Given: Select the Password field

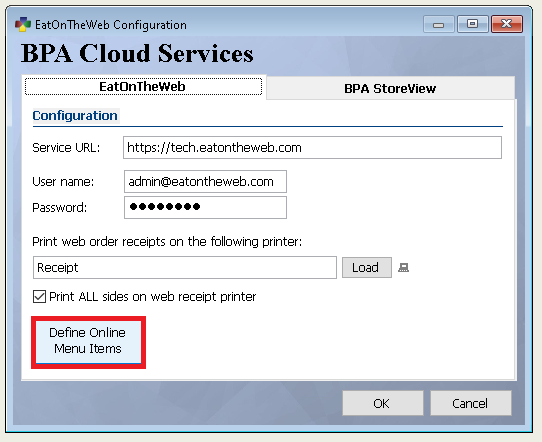Looking at the screenshot, I should (205, 207).
